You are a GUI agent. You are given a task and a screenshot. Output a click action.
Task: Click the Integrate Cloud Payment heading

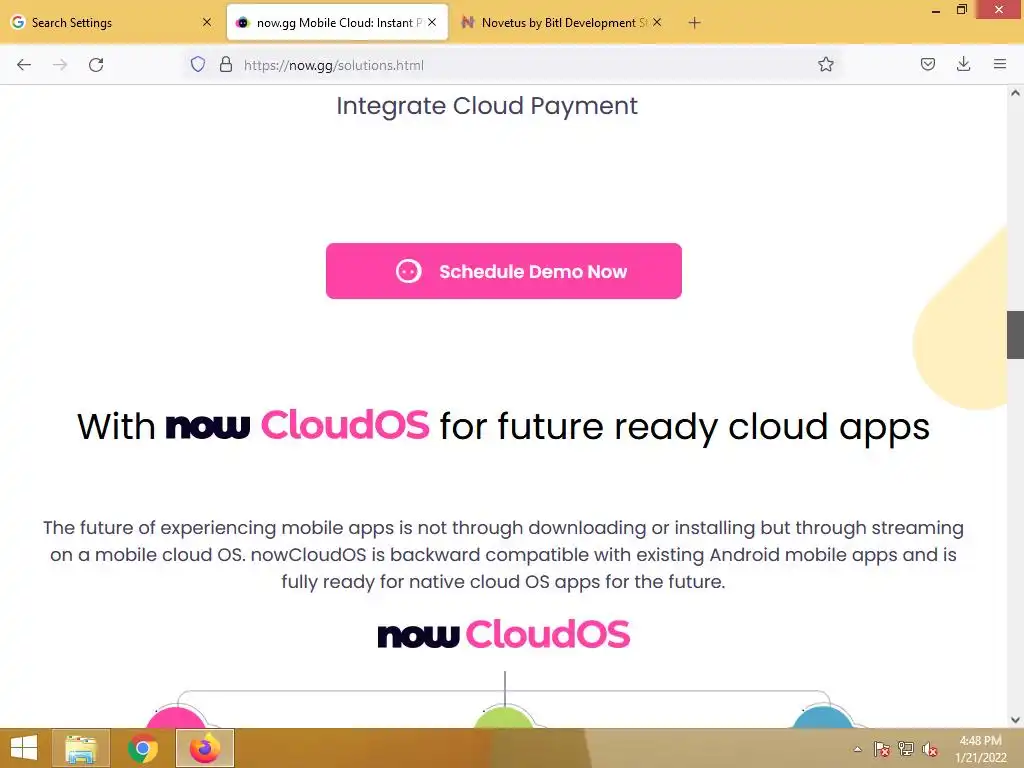(x=487, y=106)
